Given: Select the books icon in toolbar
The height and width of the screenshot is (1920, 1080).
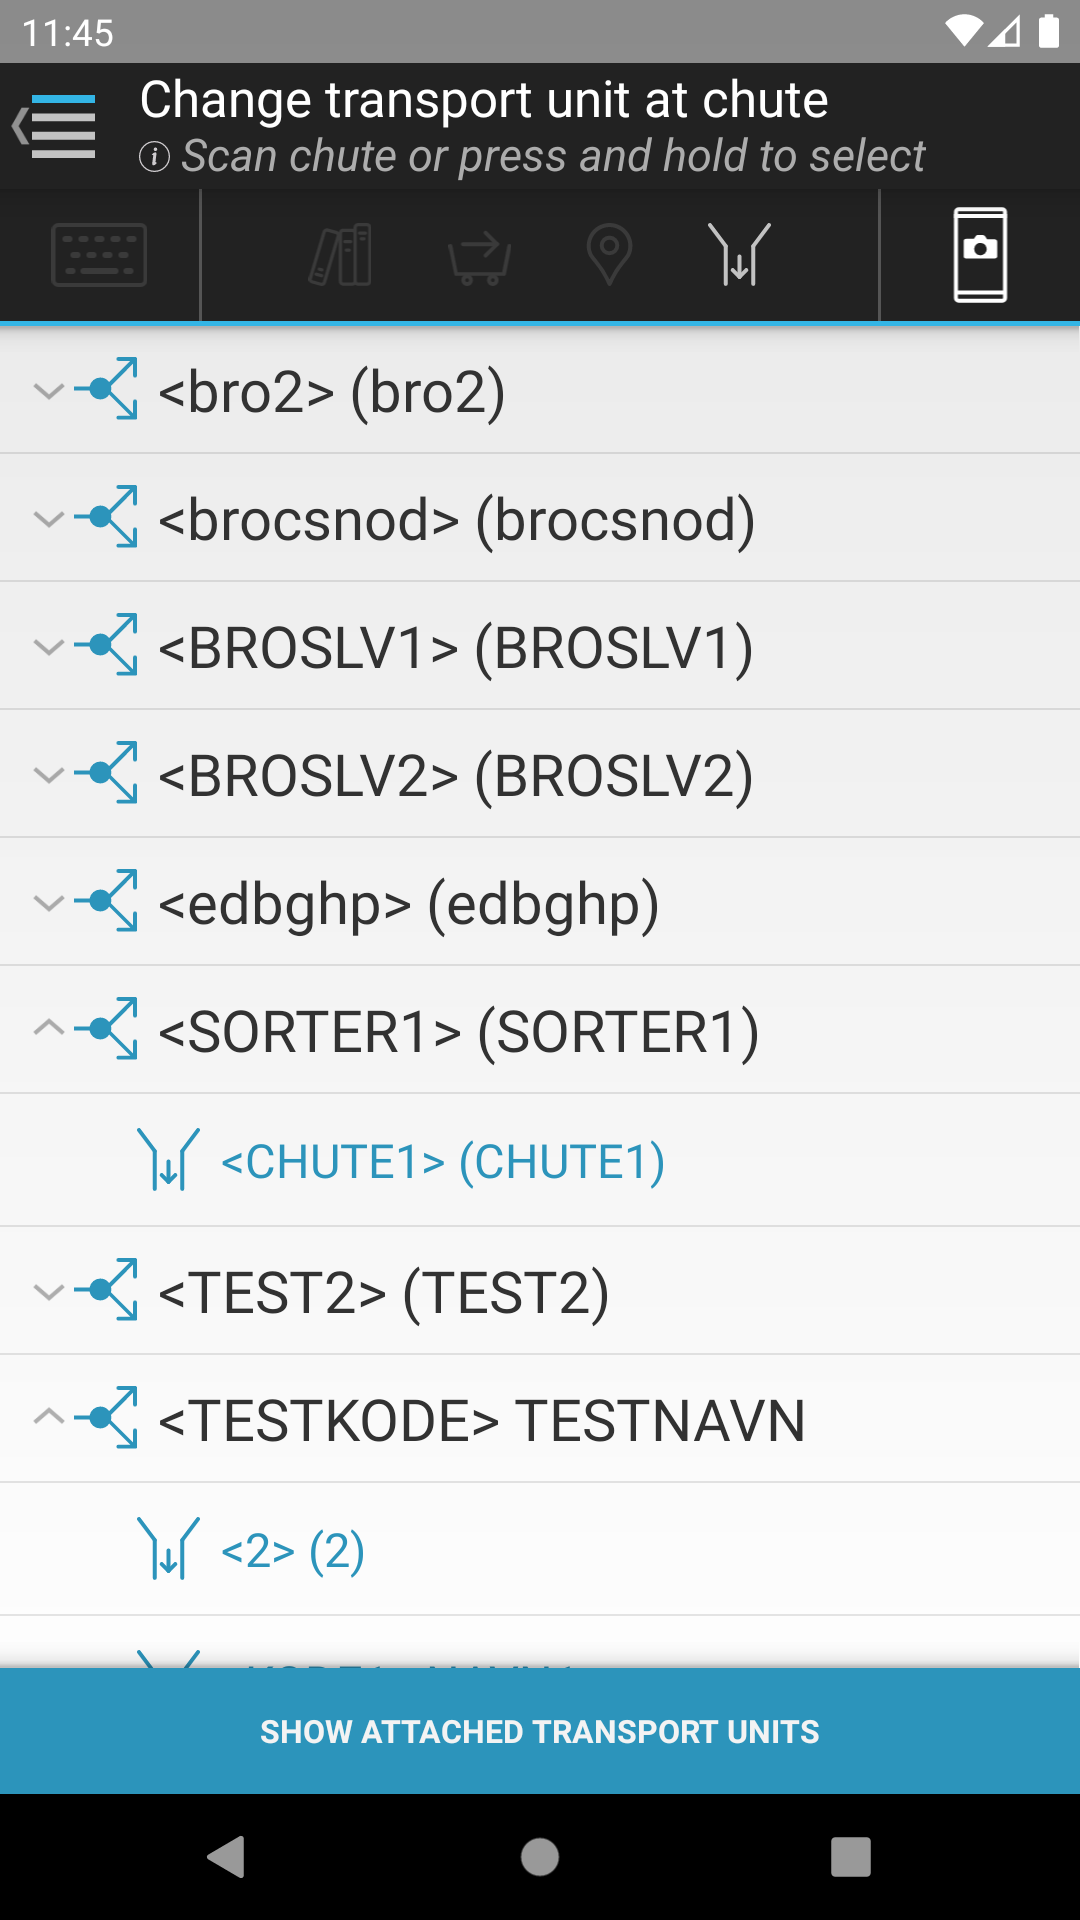Looking at the screenshot, I should 341,255.
